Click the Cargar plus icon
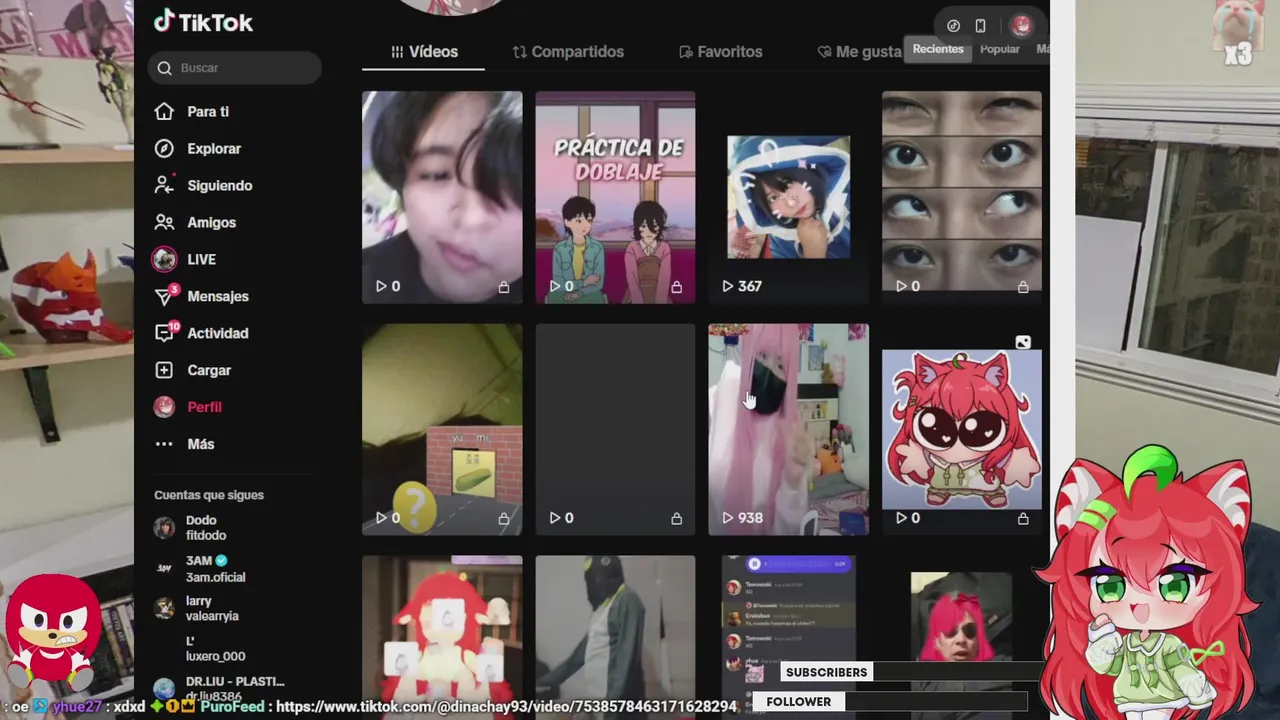Image resolution: width=1280 pixels, height=720 pixels. 164,371
